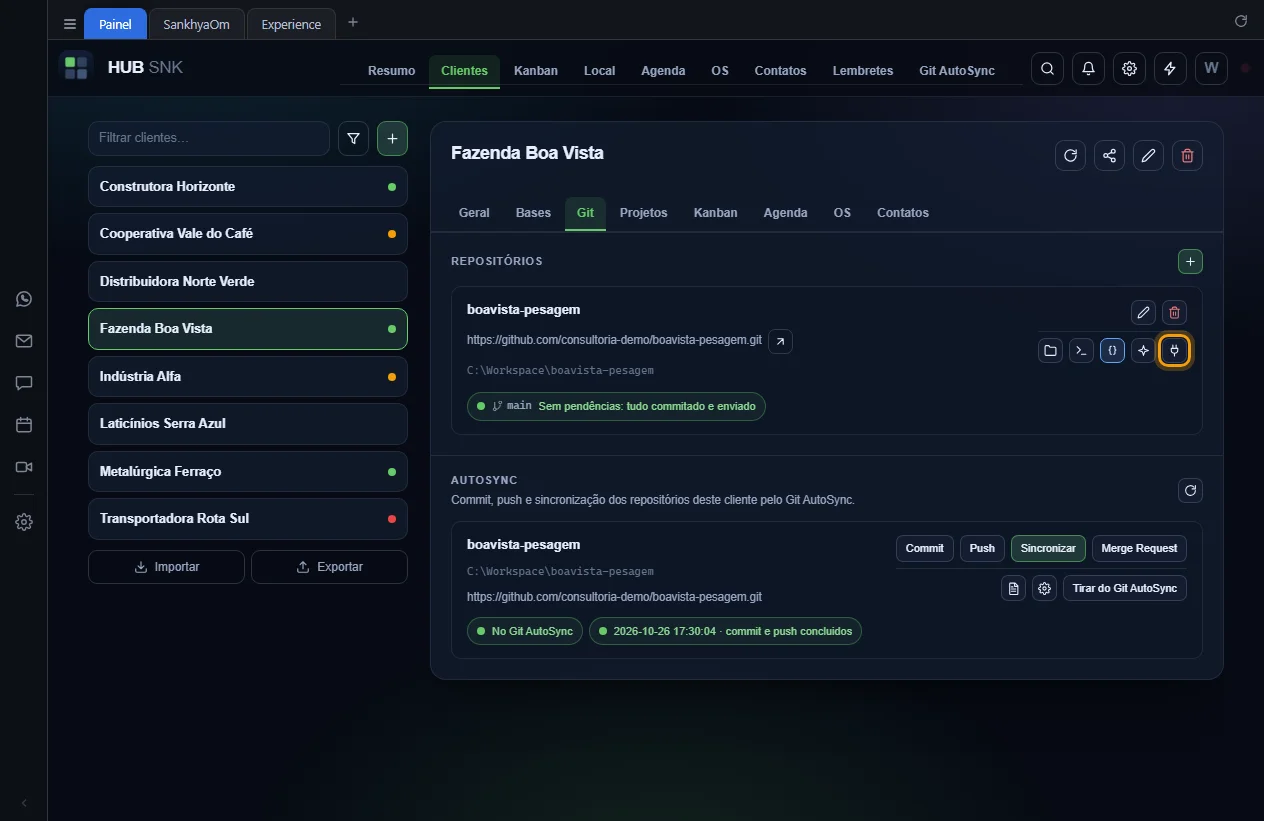Delete the Fazenda Boa Vista client

1188,155
